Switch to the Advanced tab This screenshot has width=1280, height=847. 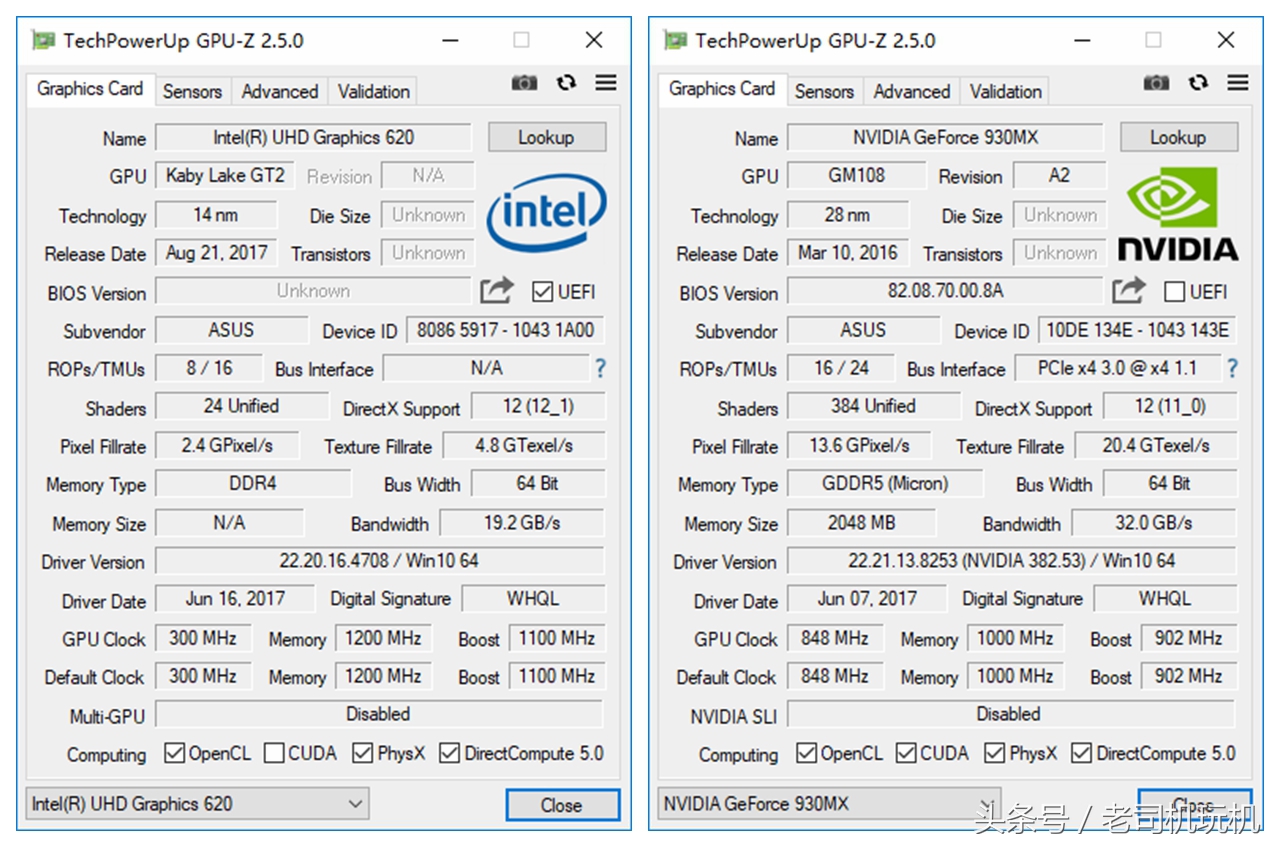pyautogui.click(x=280, y=91)
